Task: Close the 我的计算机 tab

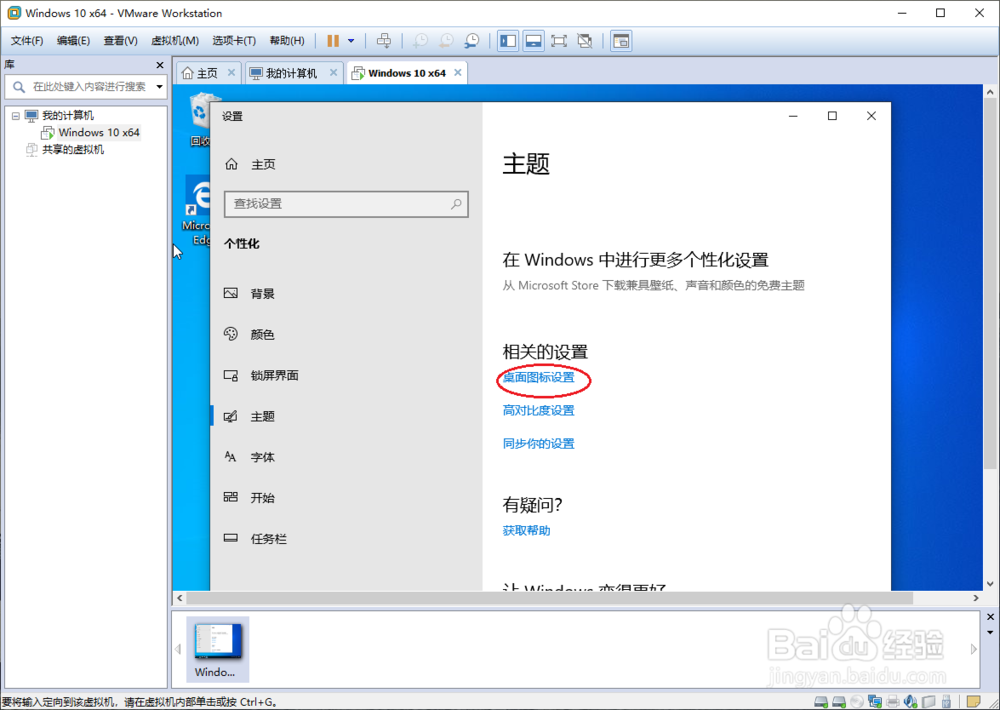Action: click(334, 73)
